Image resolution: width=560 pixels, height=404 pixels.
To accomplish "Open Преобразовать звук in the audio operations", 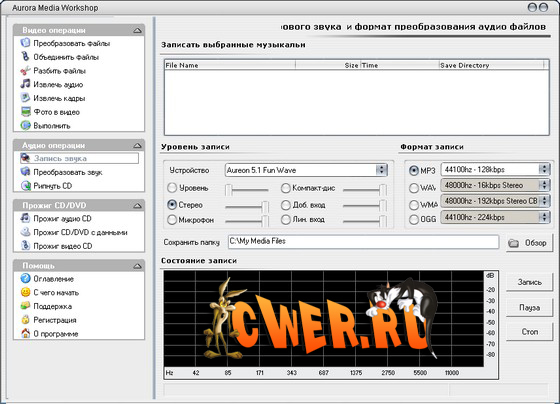I will click(x=68, y=172).
